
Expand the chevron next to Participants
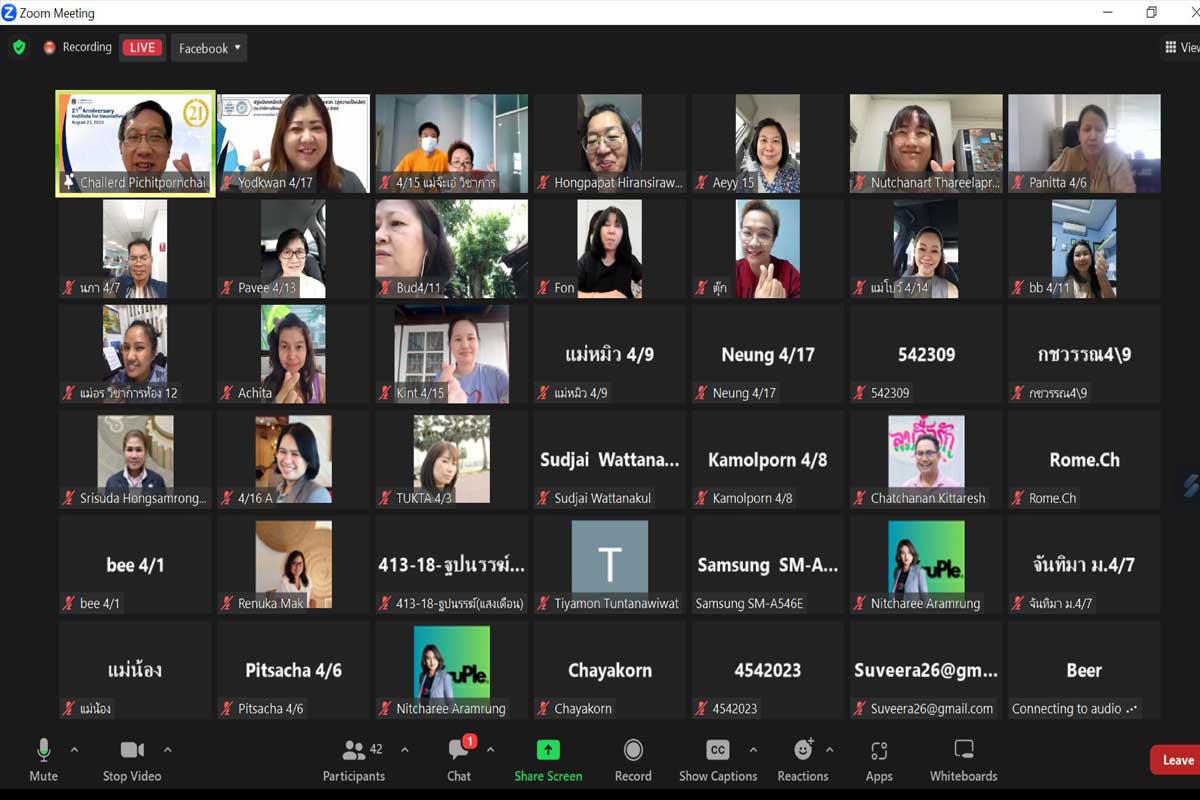point(404,749)
